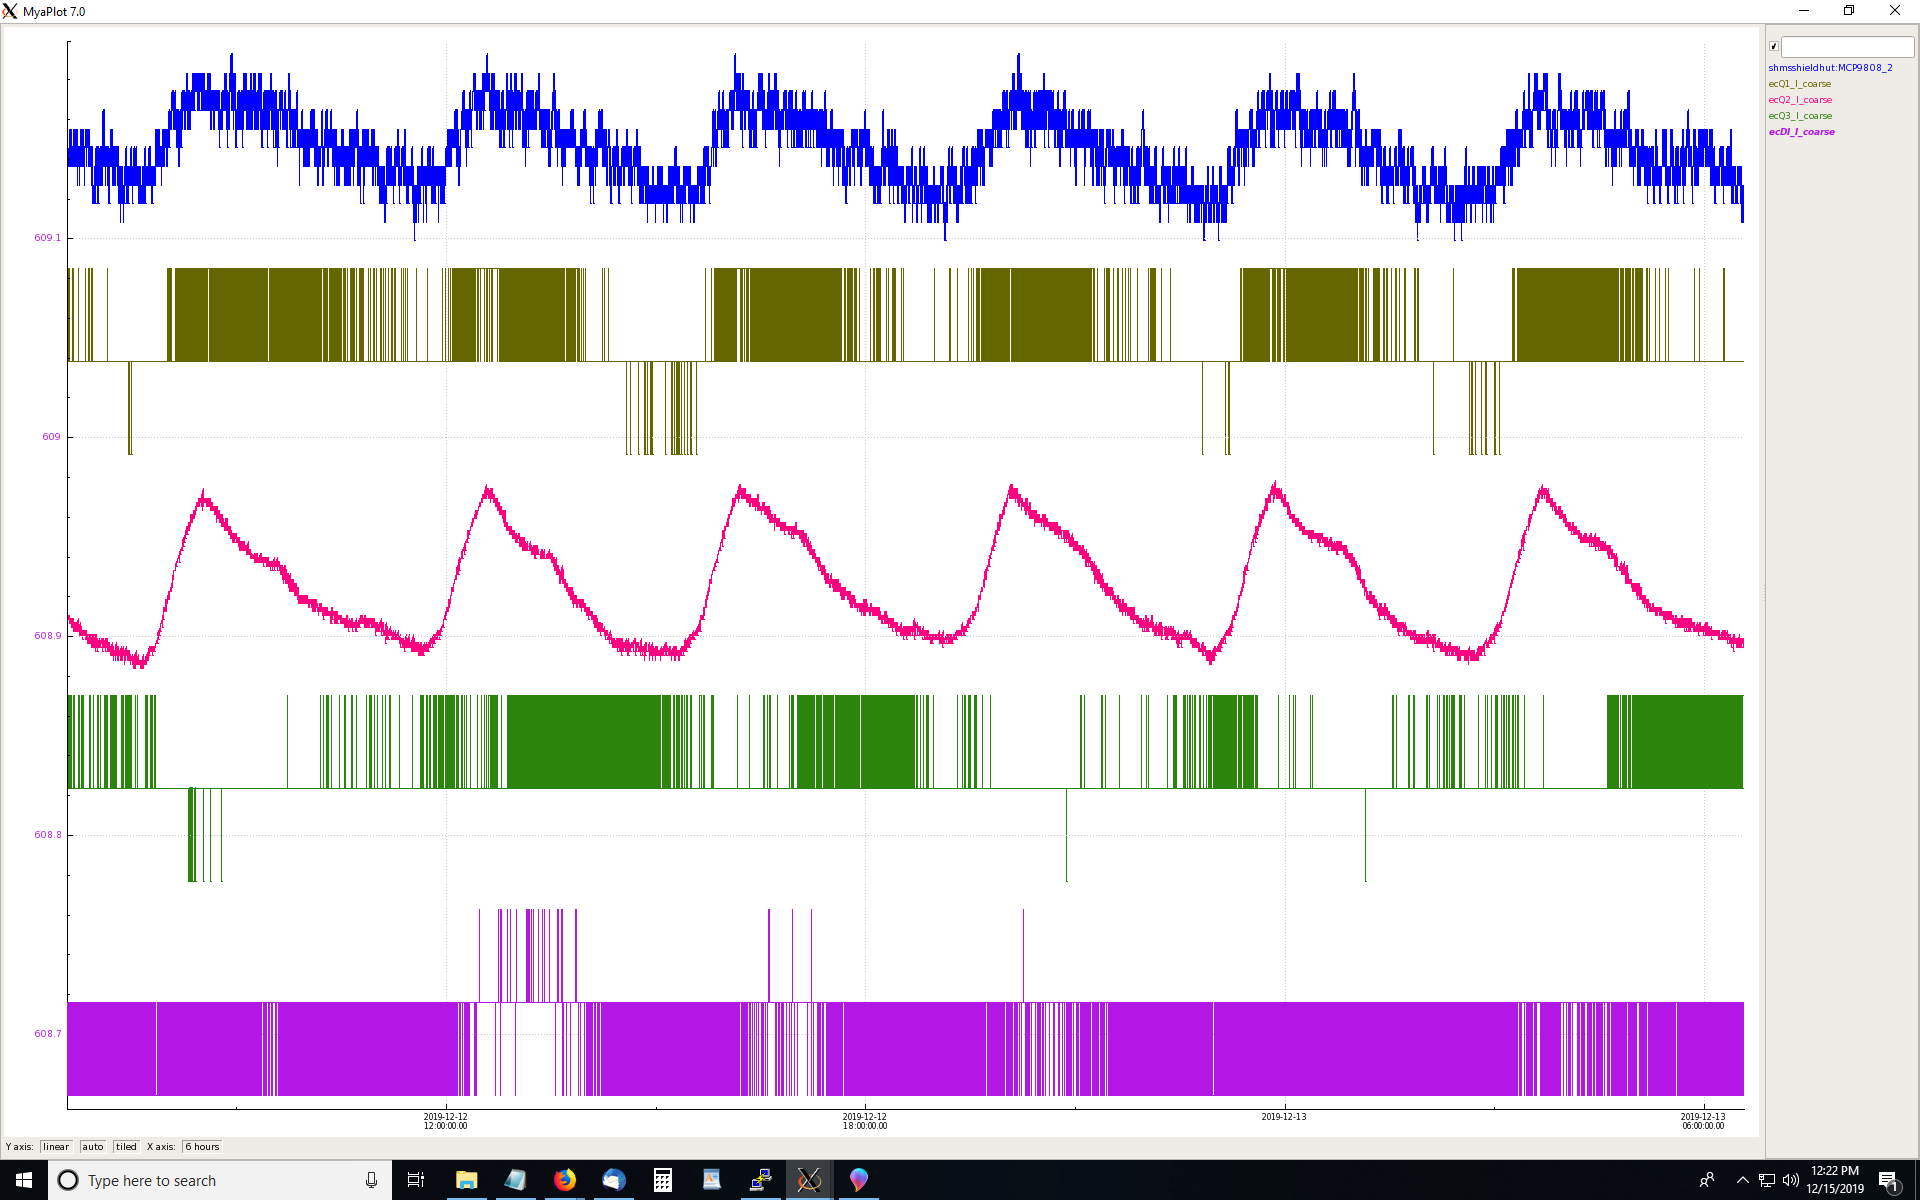This screenshot has width=1920, height=1200.
Task: Select the shmsshieldhut:MCP9808_2 legend entry
Action: point(1830,68)
